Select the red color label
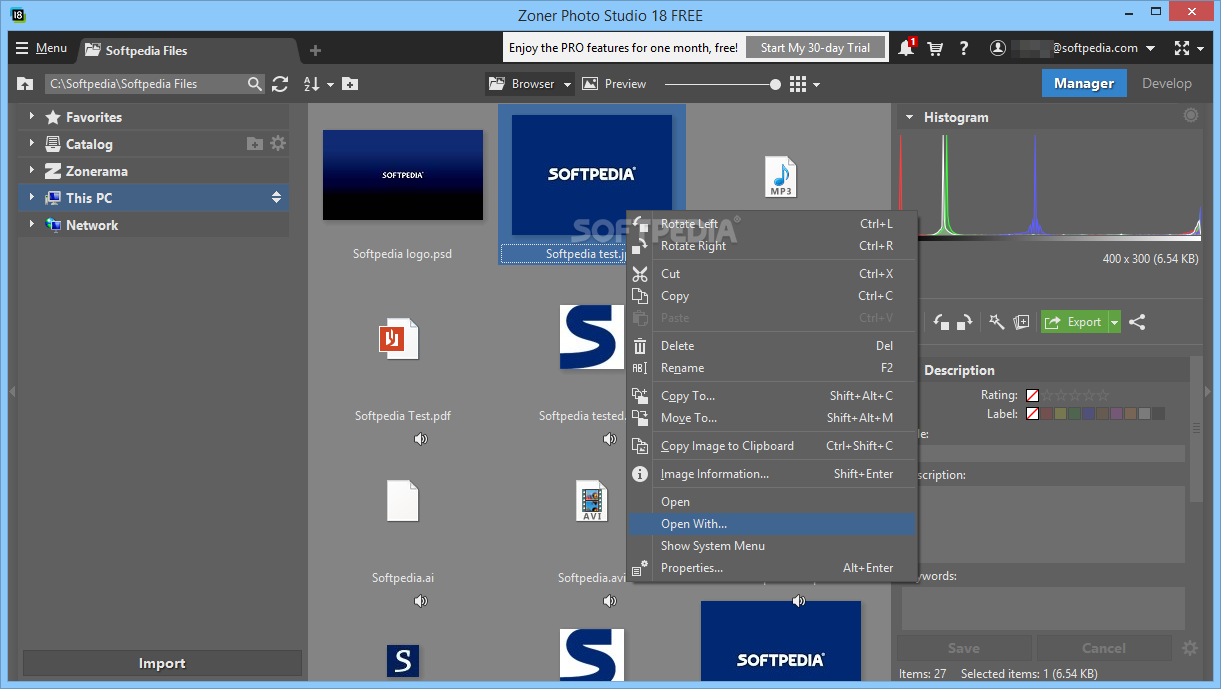 1047,413
